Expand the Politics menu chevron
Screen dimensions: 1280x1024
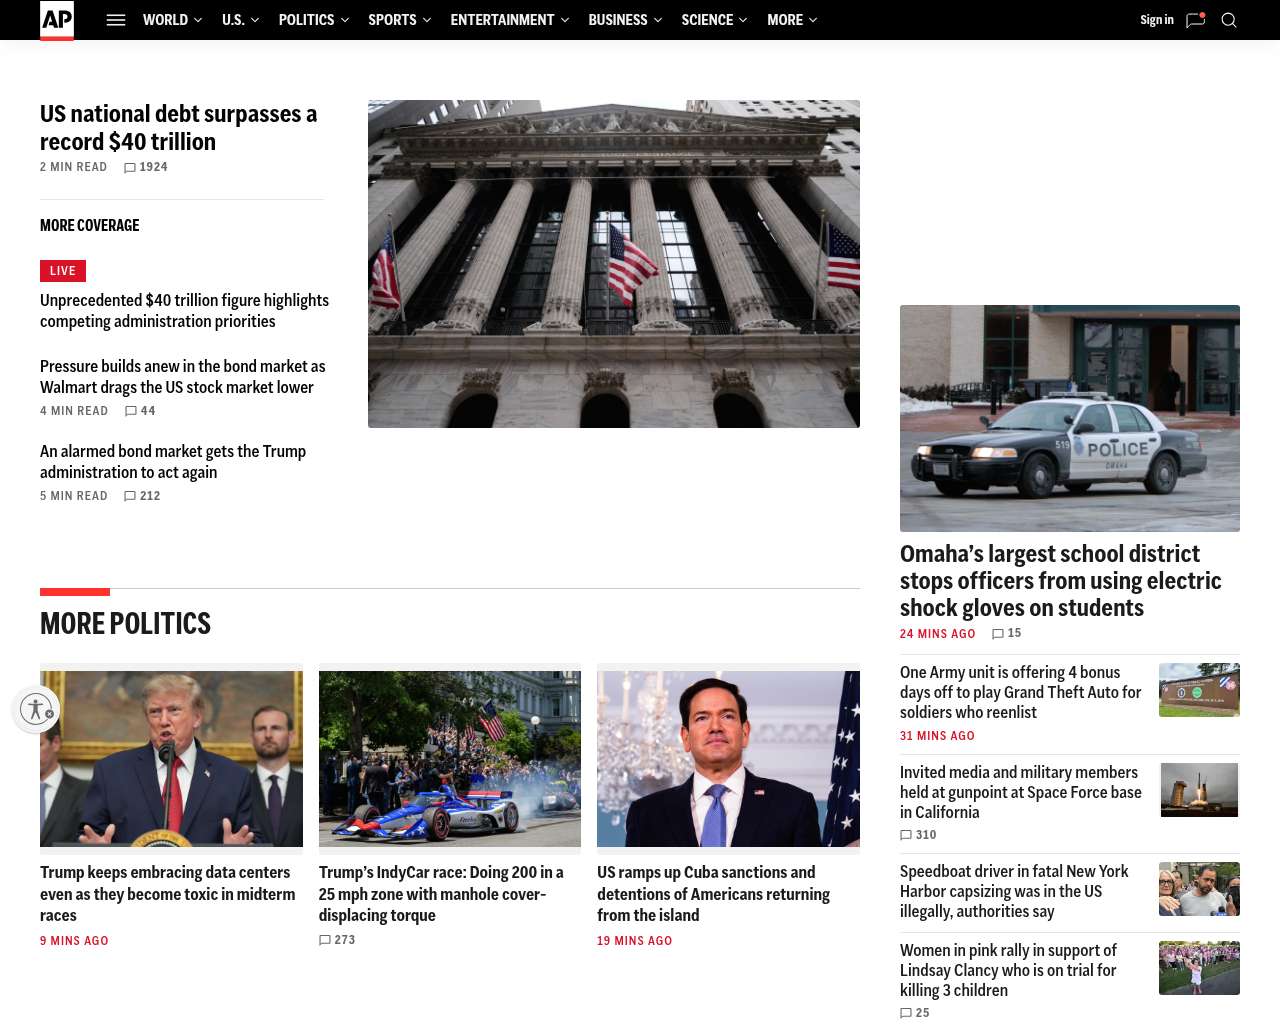pos(345,20)
